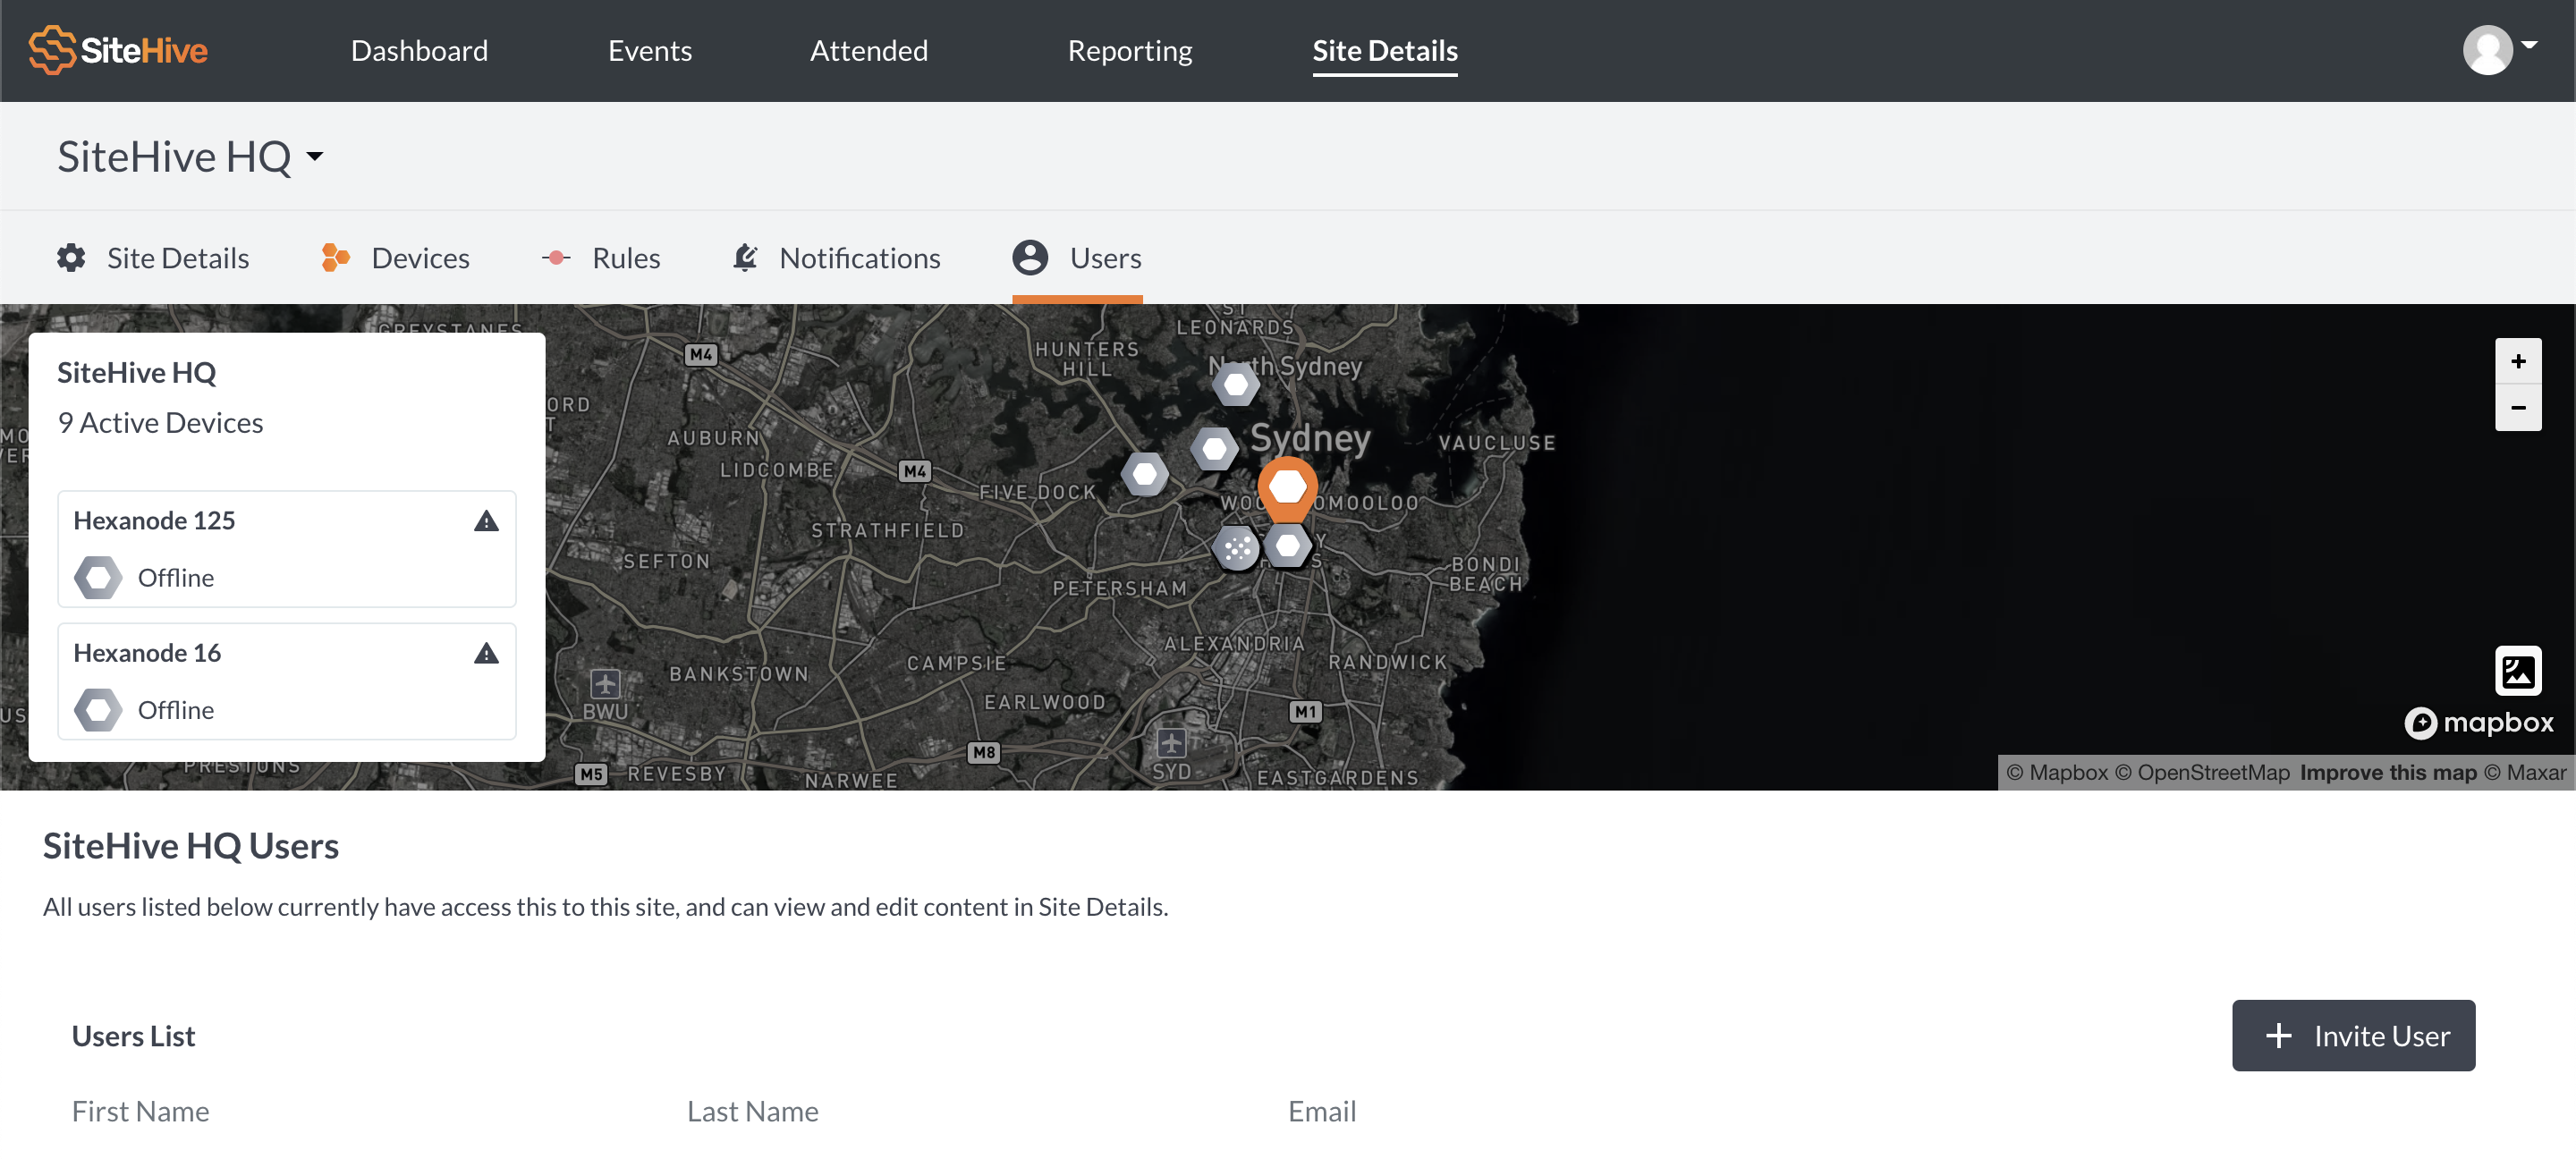Image resolution: width=2576 pixels, height=1159 pixels.
Task: Select the dotted cluster hexagon marker
Action: (1237, 548)
